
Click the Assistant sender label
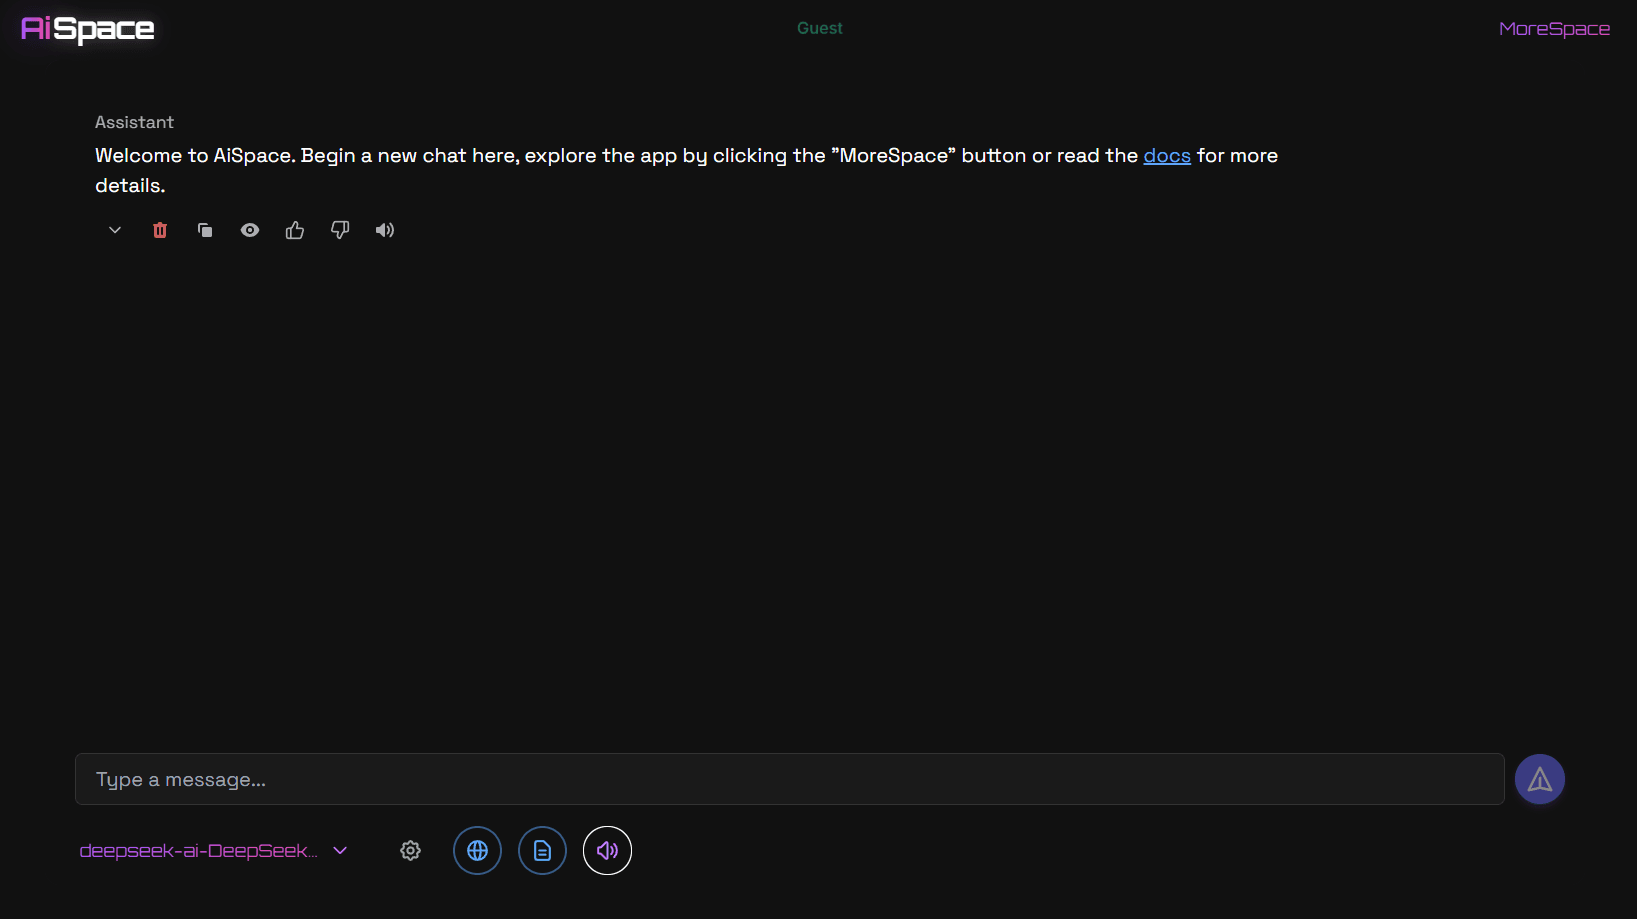[134, 122]
